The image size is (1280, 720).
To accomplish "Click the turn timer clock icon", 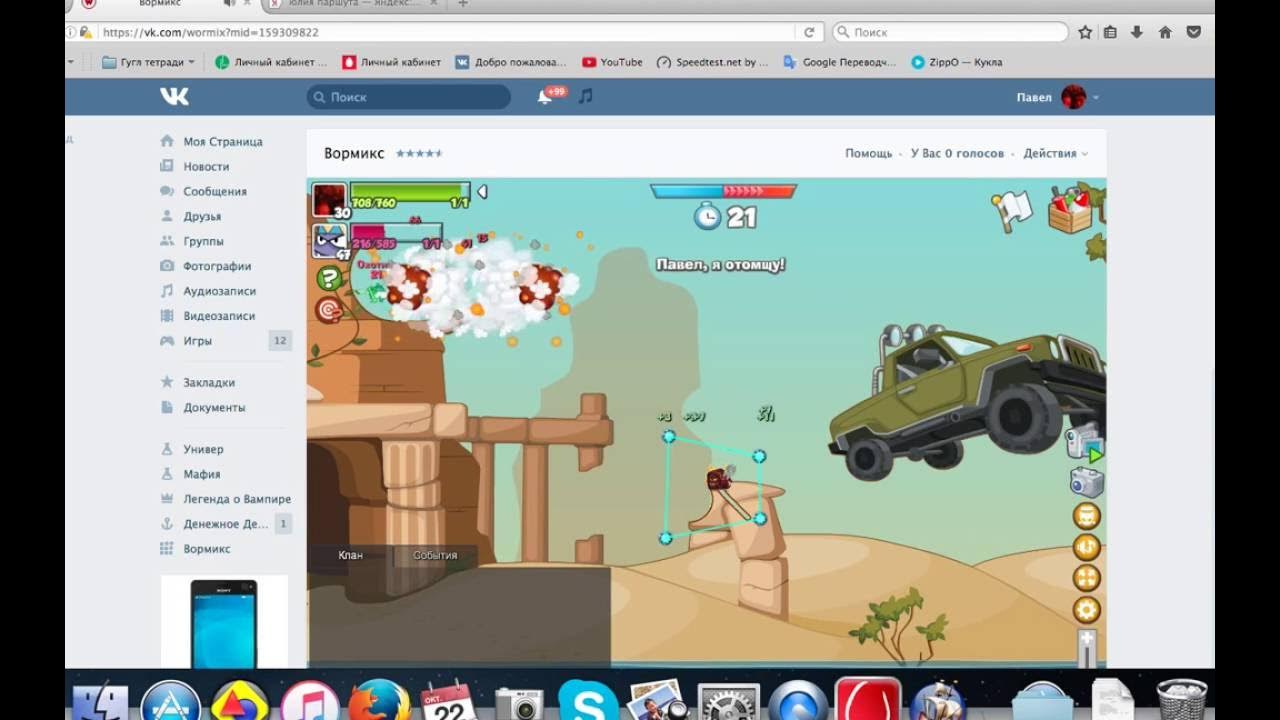I will point(707,216).
